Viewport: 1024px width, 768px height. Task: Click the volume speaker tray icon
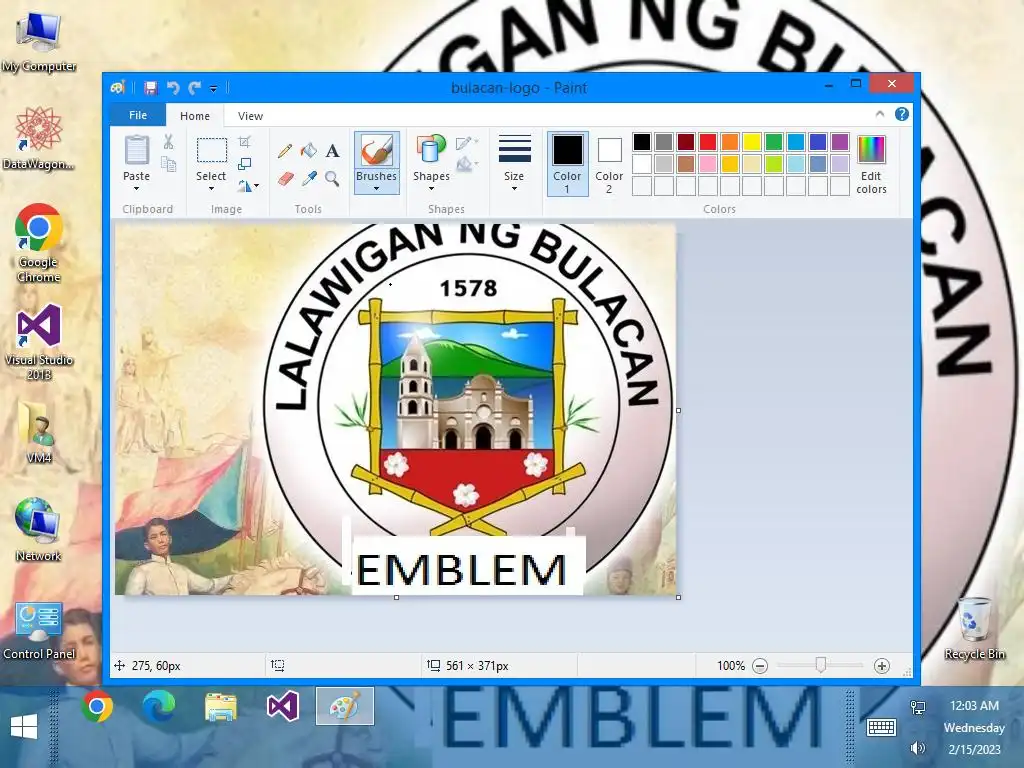pos(918,748)
